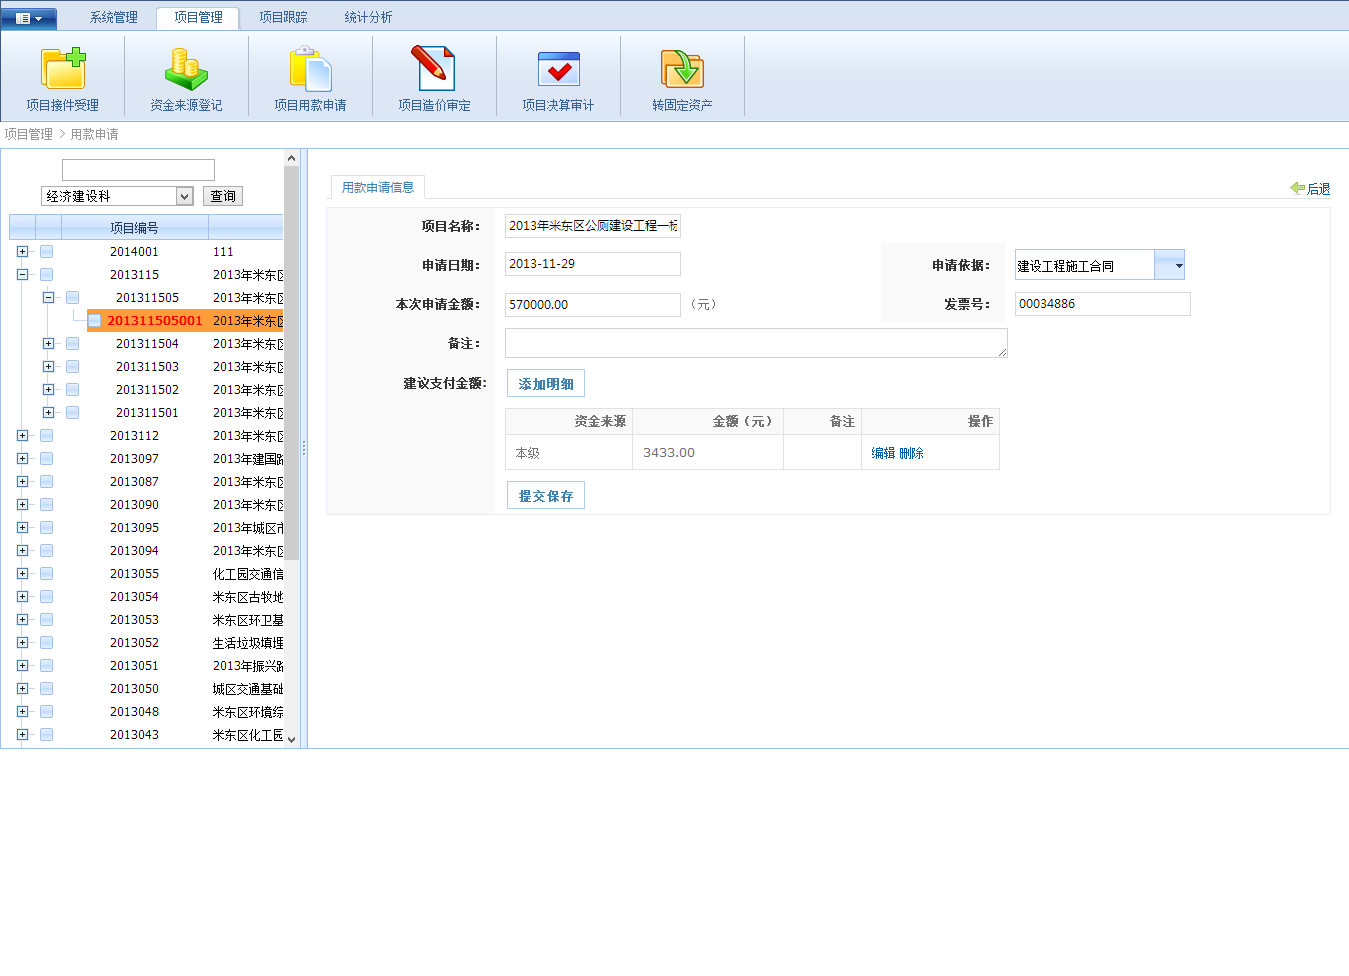Open the application menu button at top-left
The height and width of the screenshot is (976, 1349).
pos(29,18)
